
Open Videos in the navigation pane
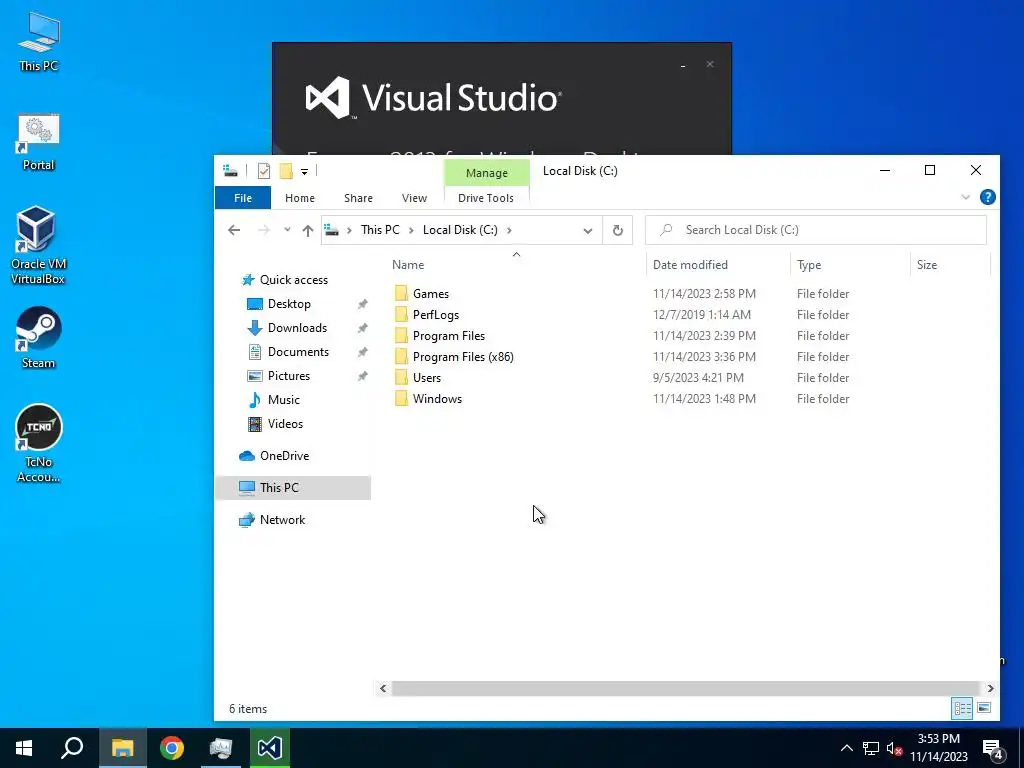pyautogui.click(x=285, y=424)
